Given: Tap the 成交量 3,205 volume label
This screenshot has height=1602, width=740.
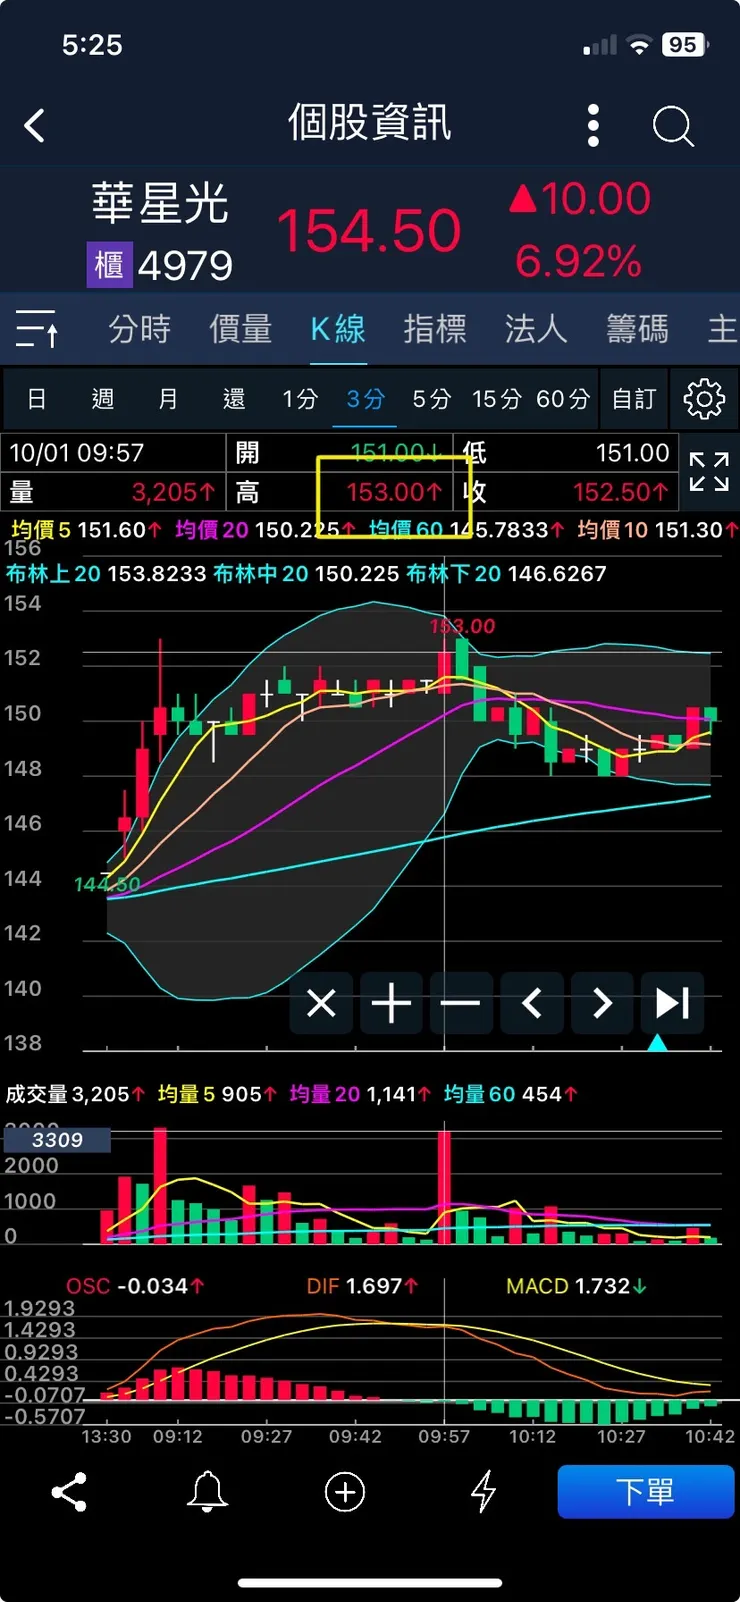Looking at the screenshot, I should pyautogui.click(x=75, y=1094).
